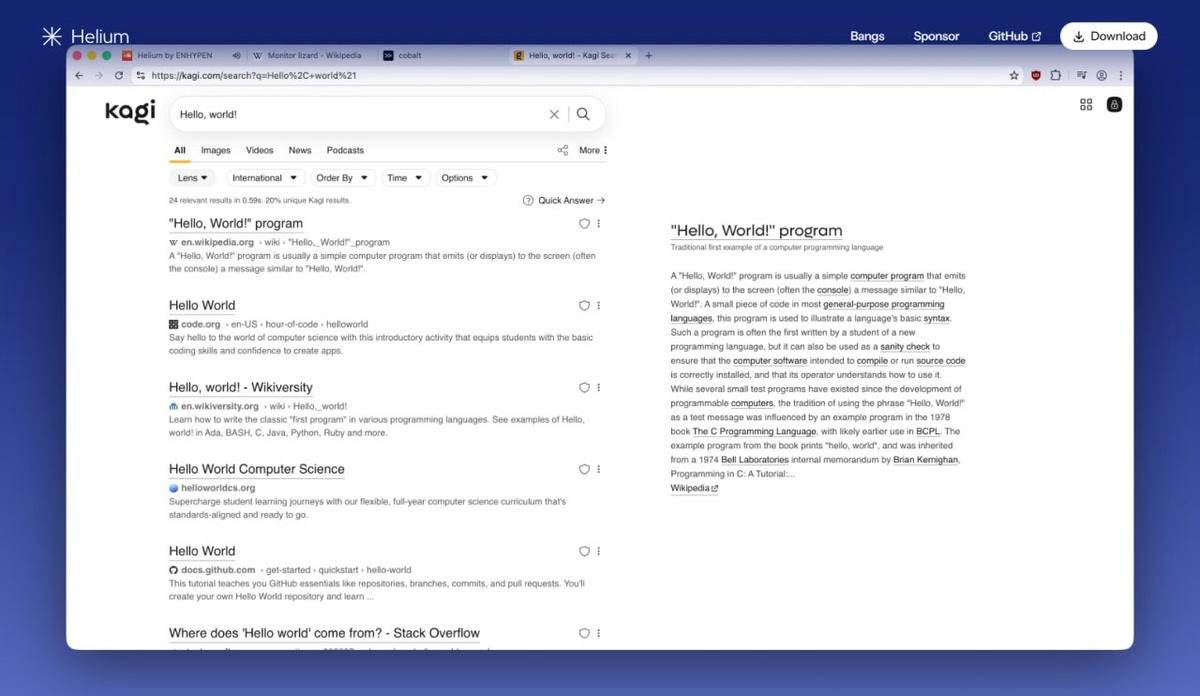1200x696 pixels.
Task: Open the browser profile avatar icon
Action: [x=1102, y=75]
